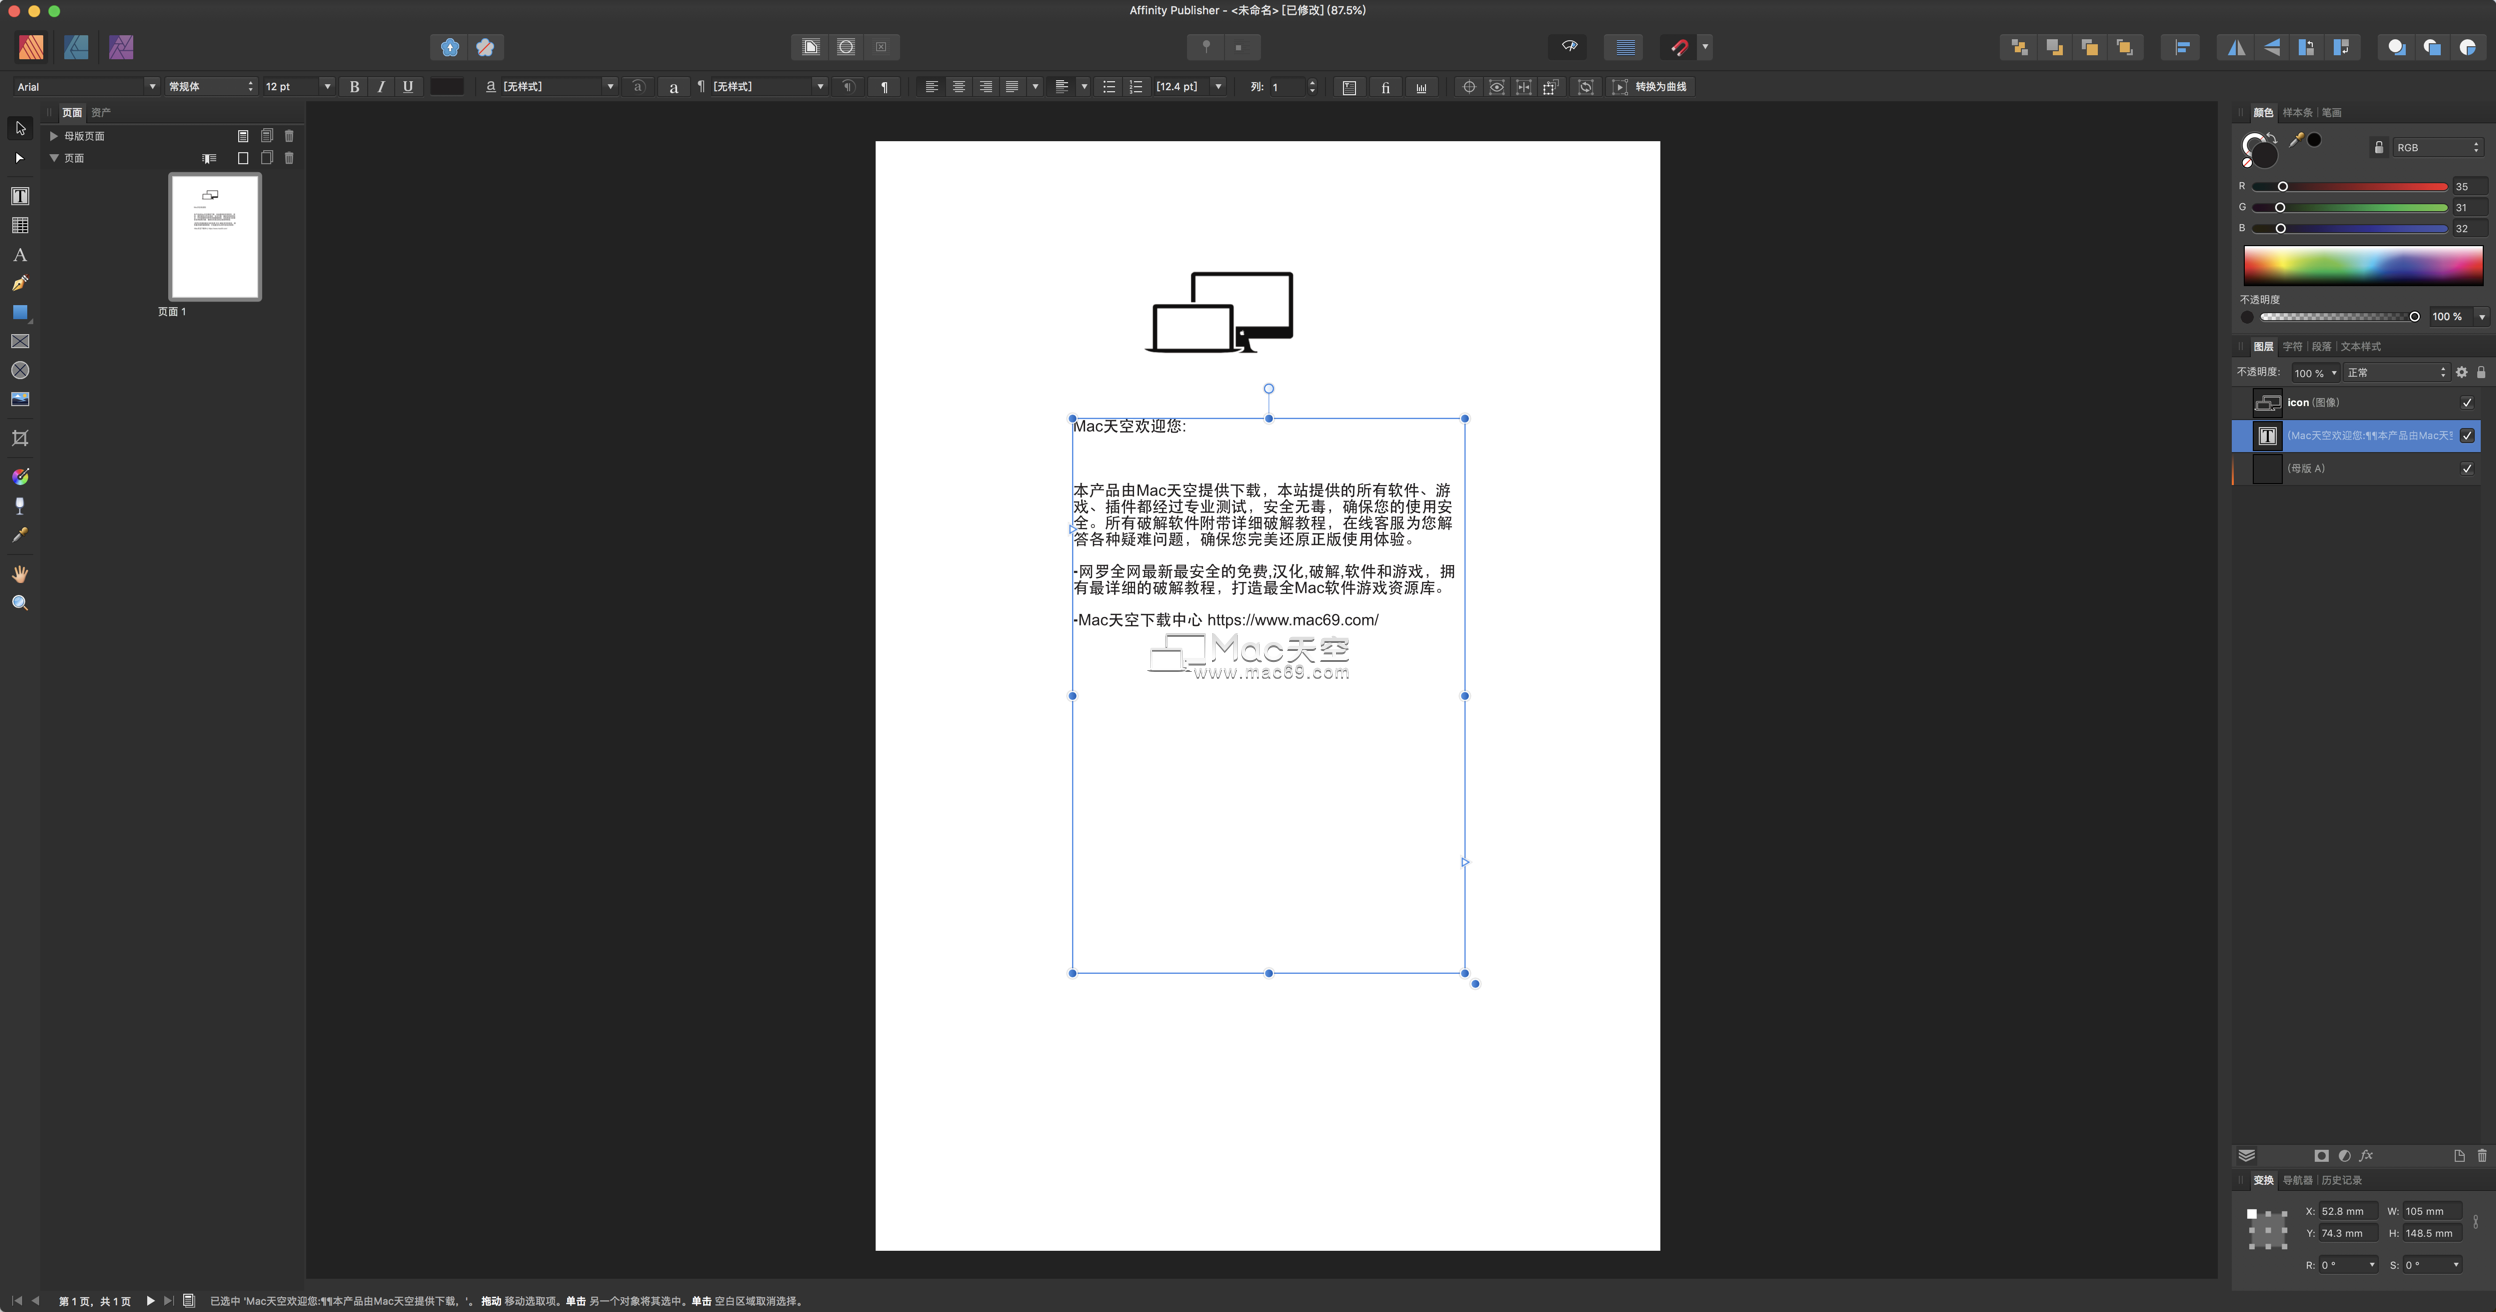Toggle show special characters pilcrow
This screenshot has height=1312, width=2496.
click(884, 87)
